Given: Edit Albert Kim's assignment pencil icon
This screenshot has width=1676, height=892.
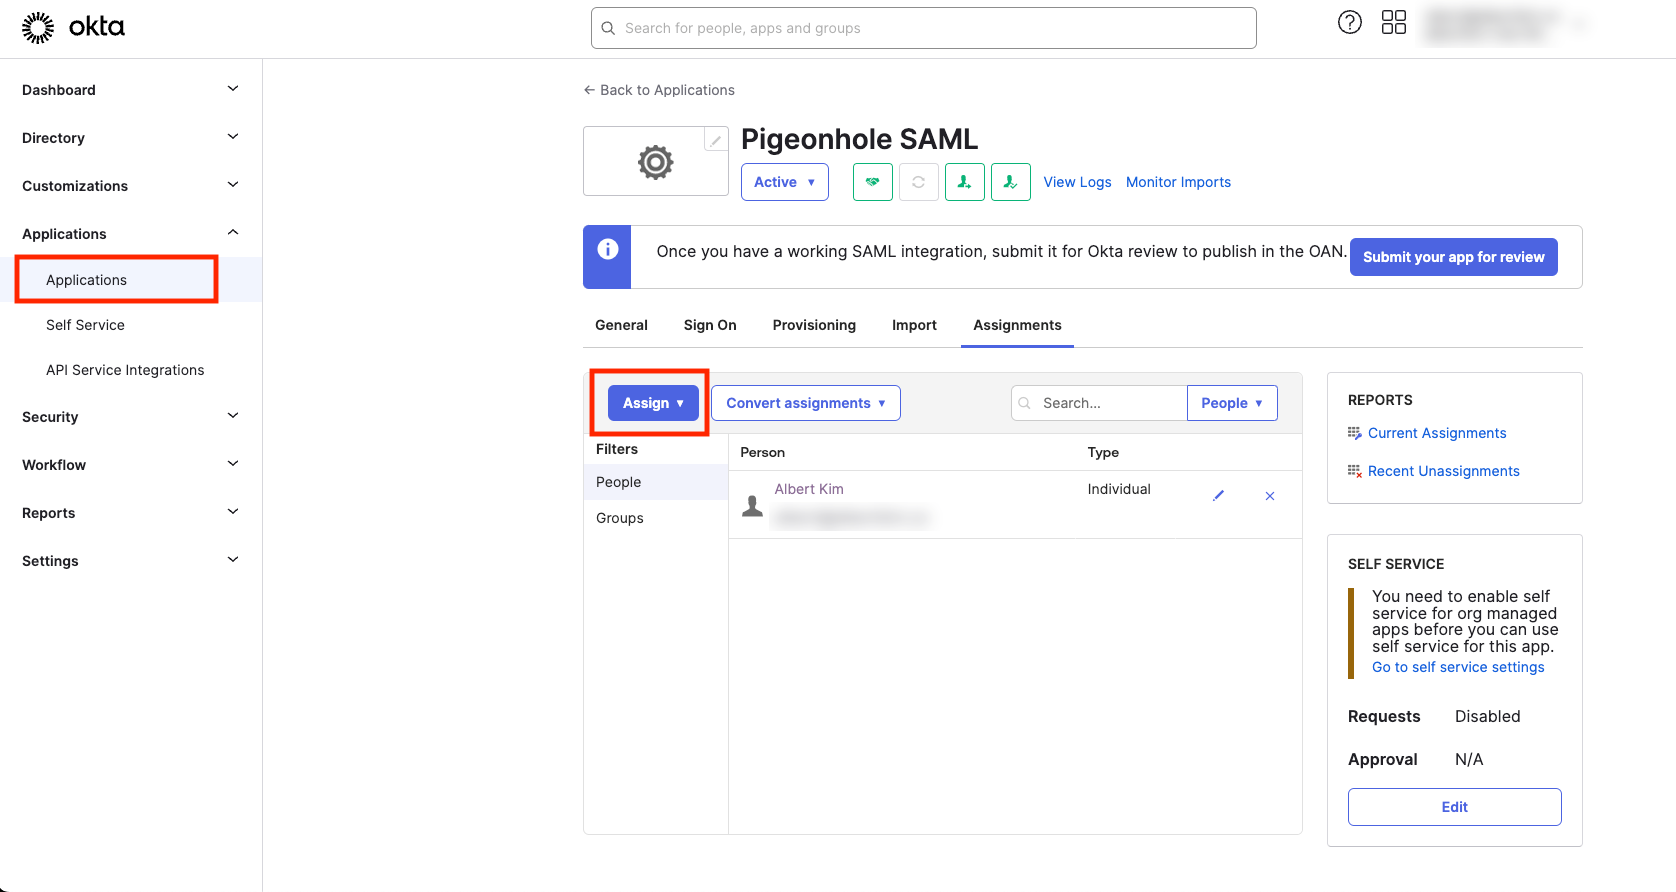Looking at the screenshot, I should [1218, 495].
